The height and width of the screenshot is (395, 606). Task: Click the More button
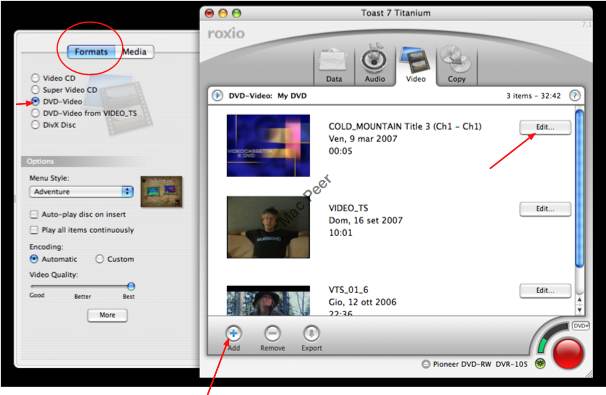point(107,315)
